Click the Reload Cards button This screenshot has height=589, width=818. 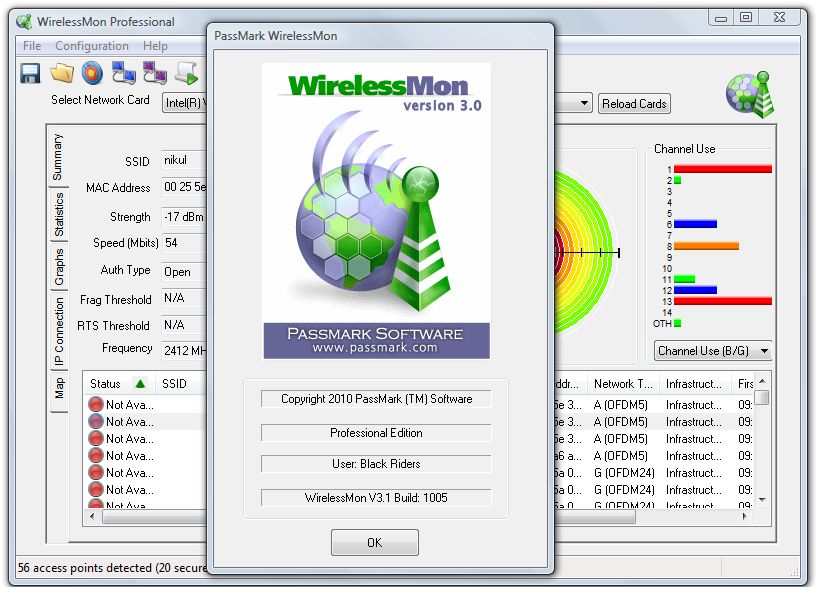[x=634, y=104]
